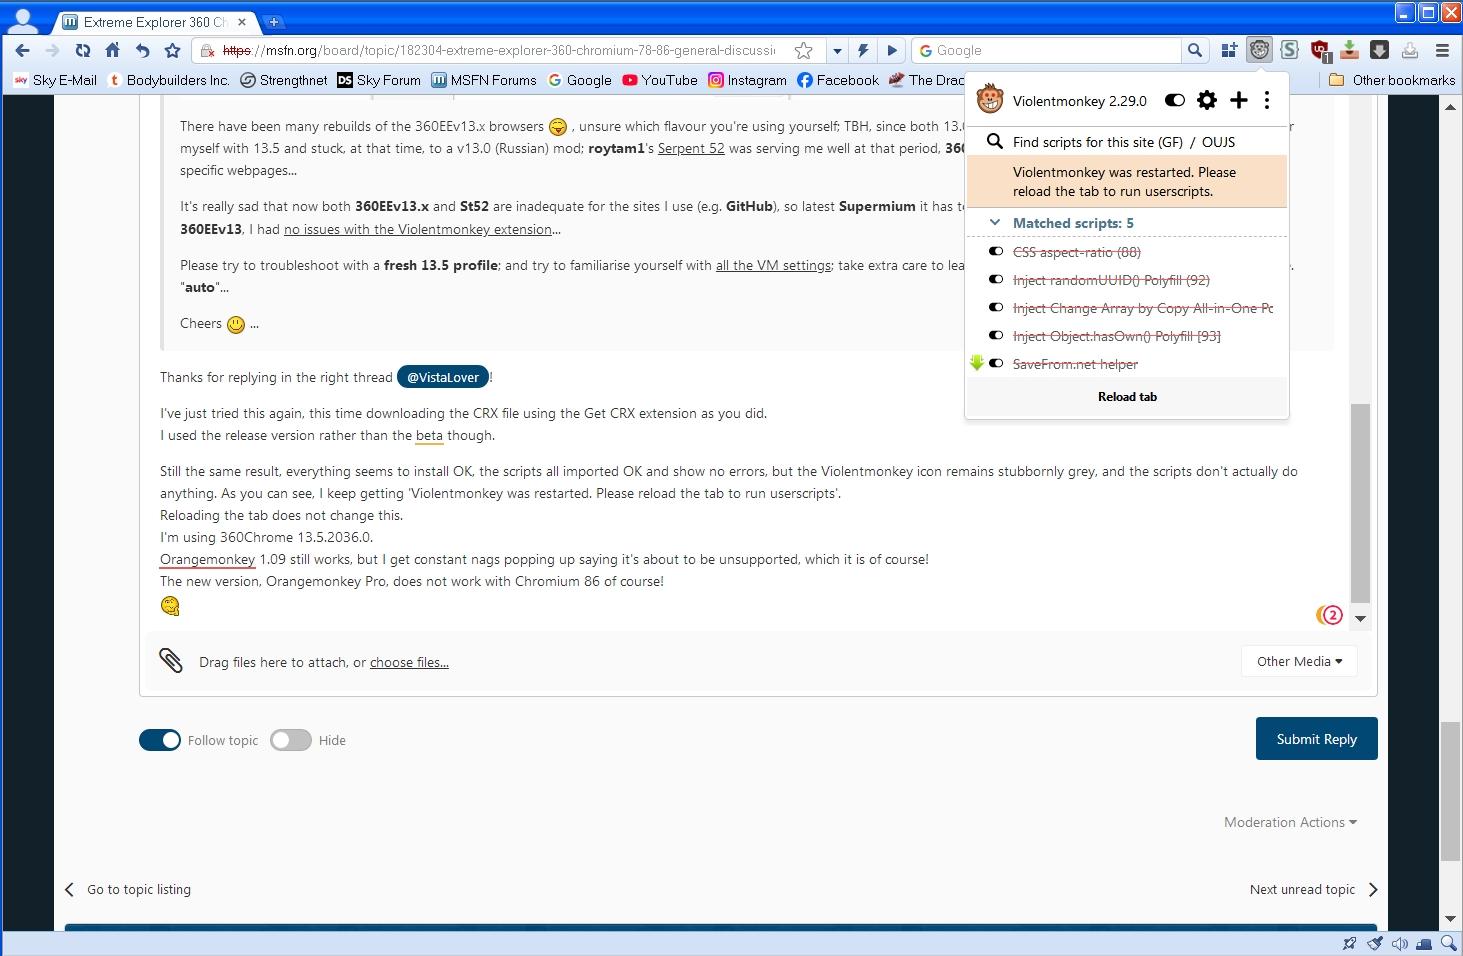Open the uBlock Origin shield icon
The image size is (1463, 956).
1320,50
